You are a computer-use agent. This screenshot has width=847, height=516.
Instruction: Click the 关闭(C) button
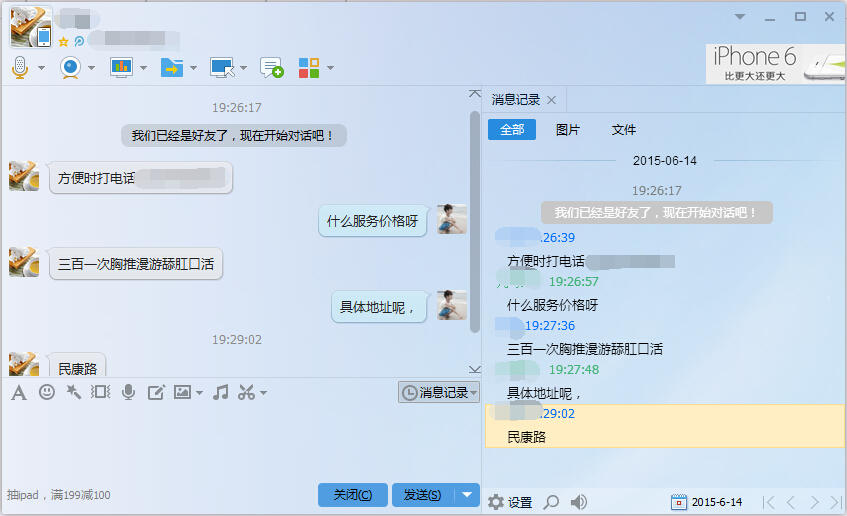coord(353,495)
